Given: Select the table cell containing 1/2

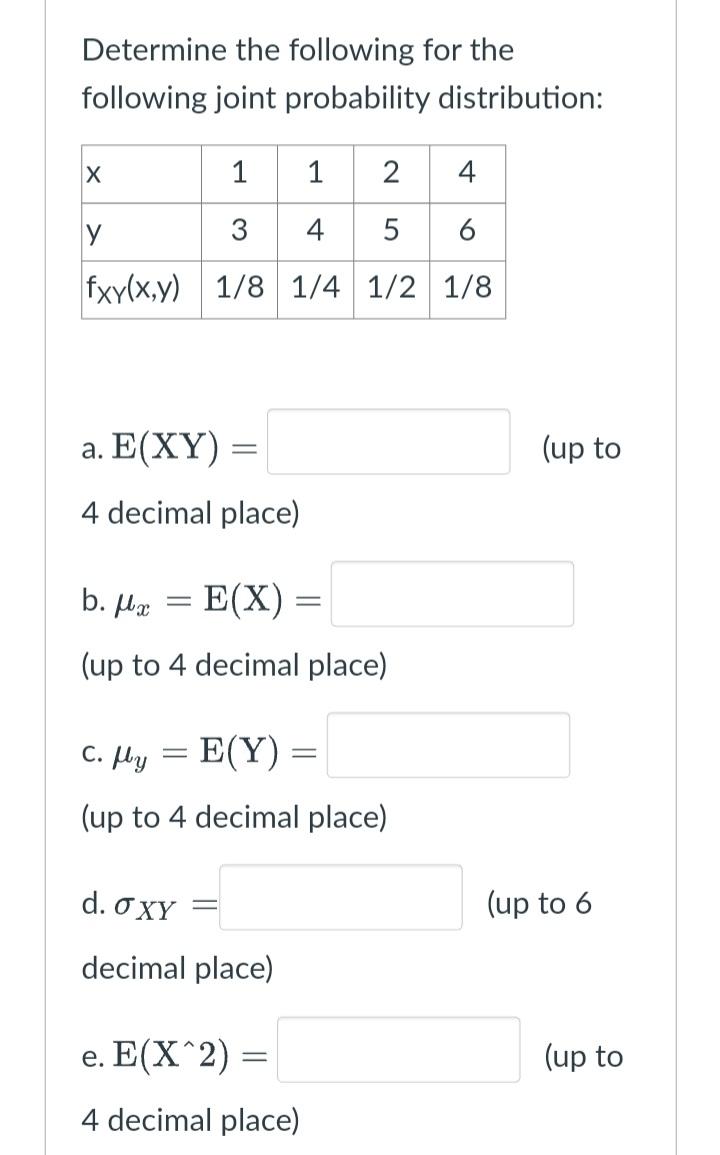Looking at the screenshot, I should (x=390, y=289).
